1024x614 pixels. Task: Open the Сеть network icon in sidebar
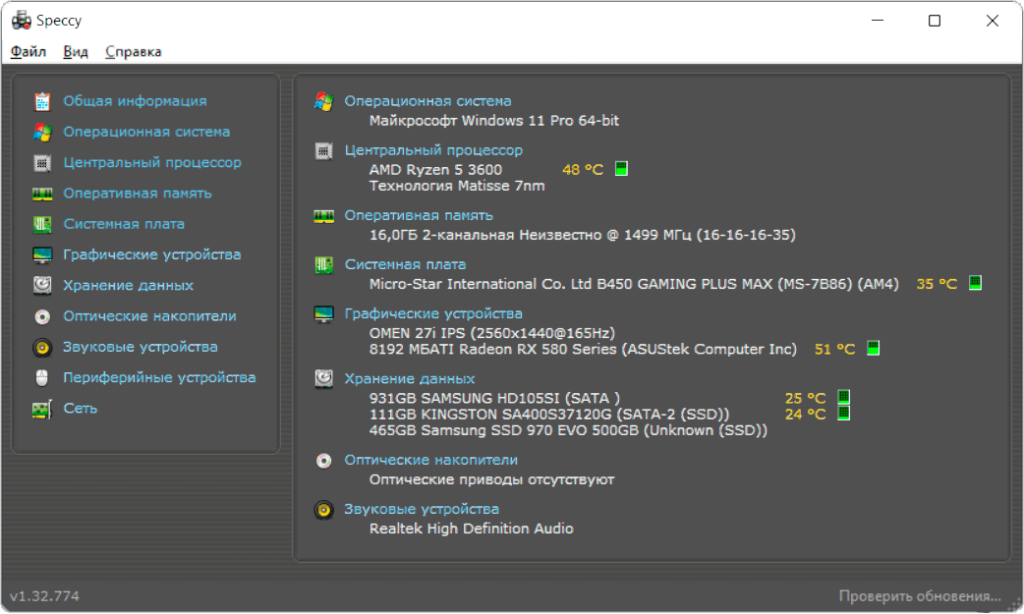tap(42, 409)
